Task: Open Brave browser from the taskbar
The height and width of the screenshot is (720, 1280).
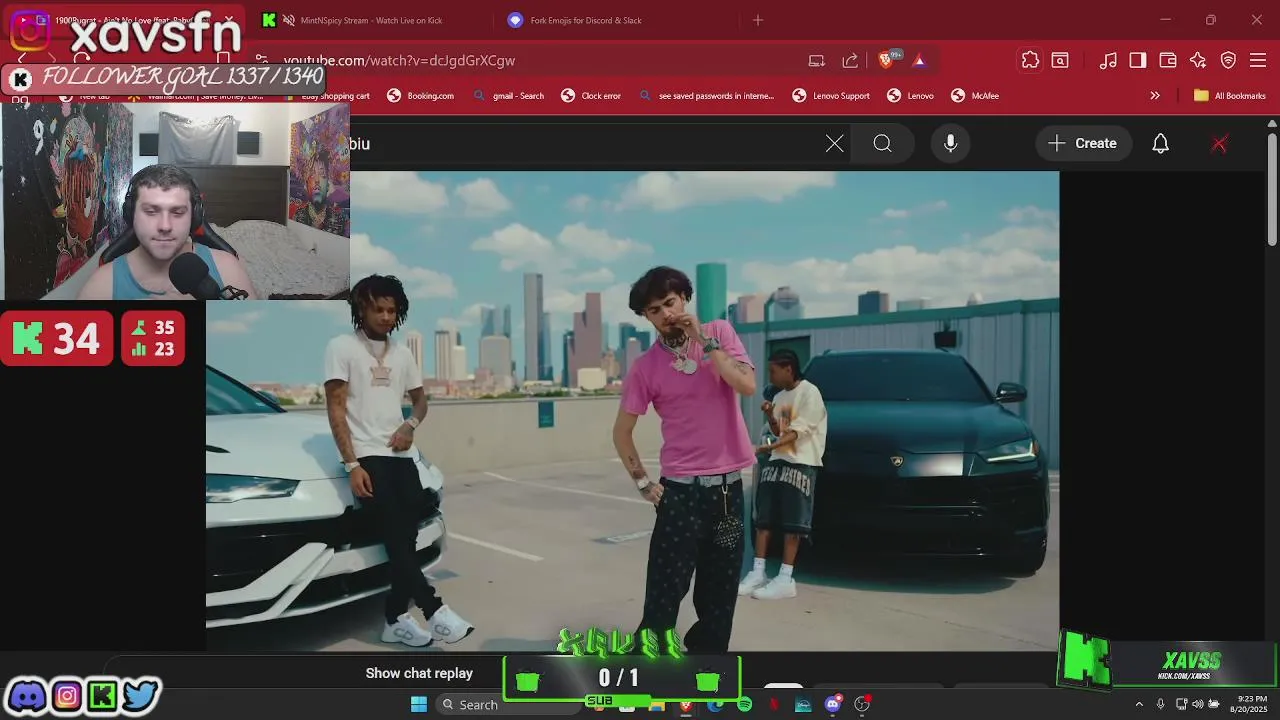Action: point(686,706)
